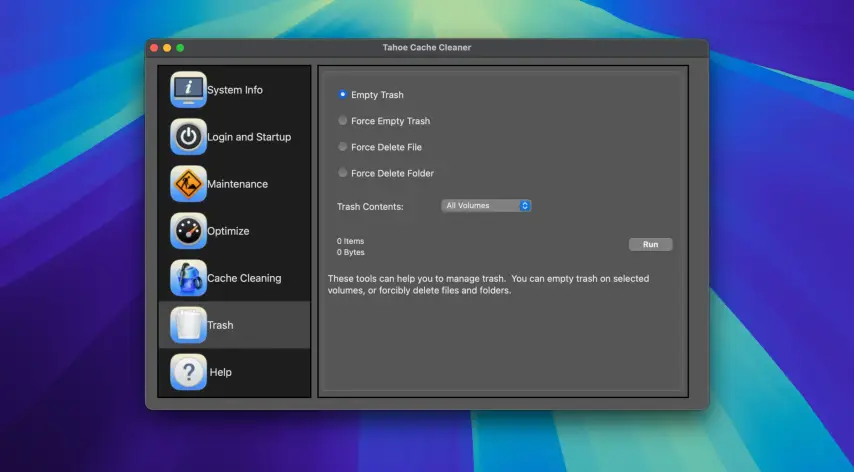Click the System Info monitor icon
Screen dimensions: 854x472
point(188,90)
